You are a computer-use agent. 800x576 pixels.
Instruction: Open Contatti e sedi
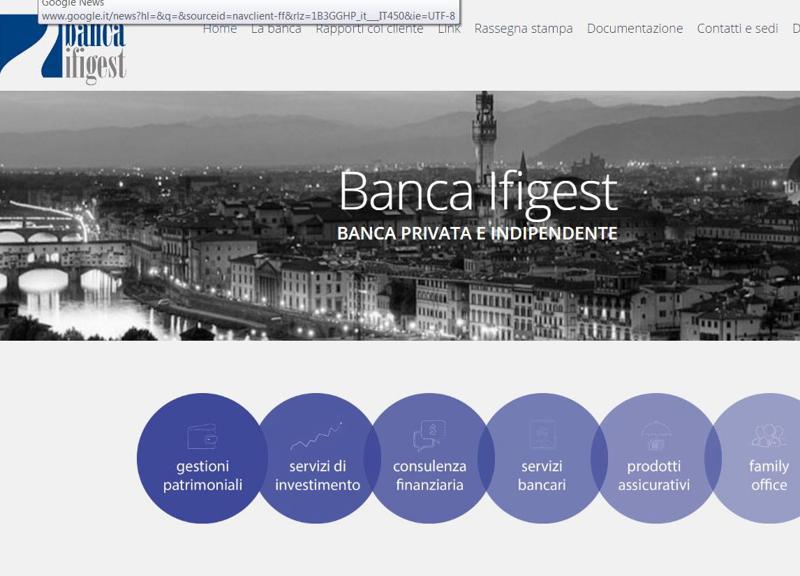pyautogui.click(x=737, y=29)
